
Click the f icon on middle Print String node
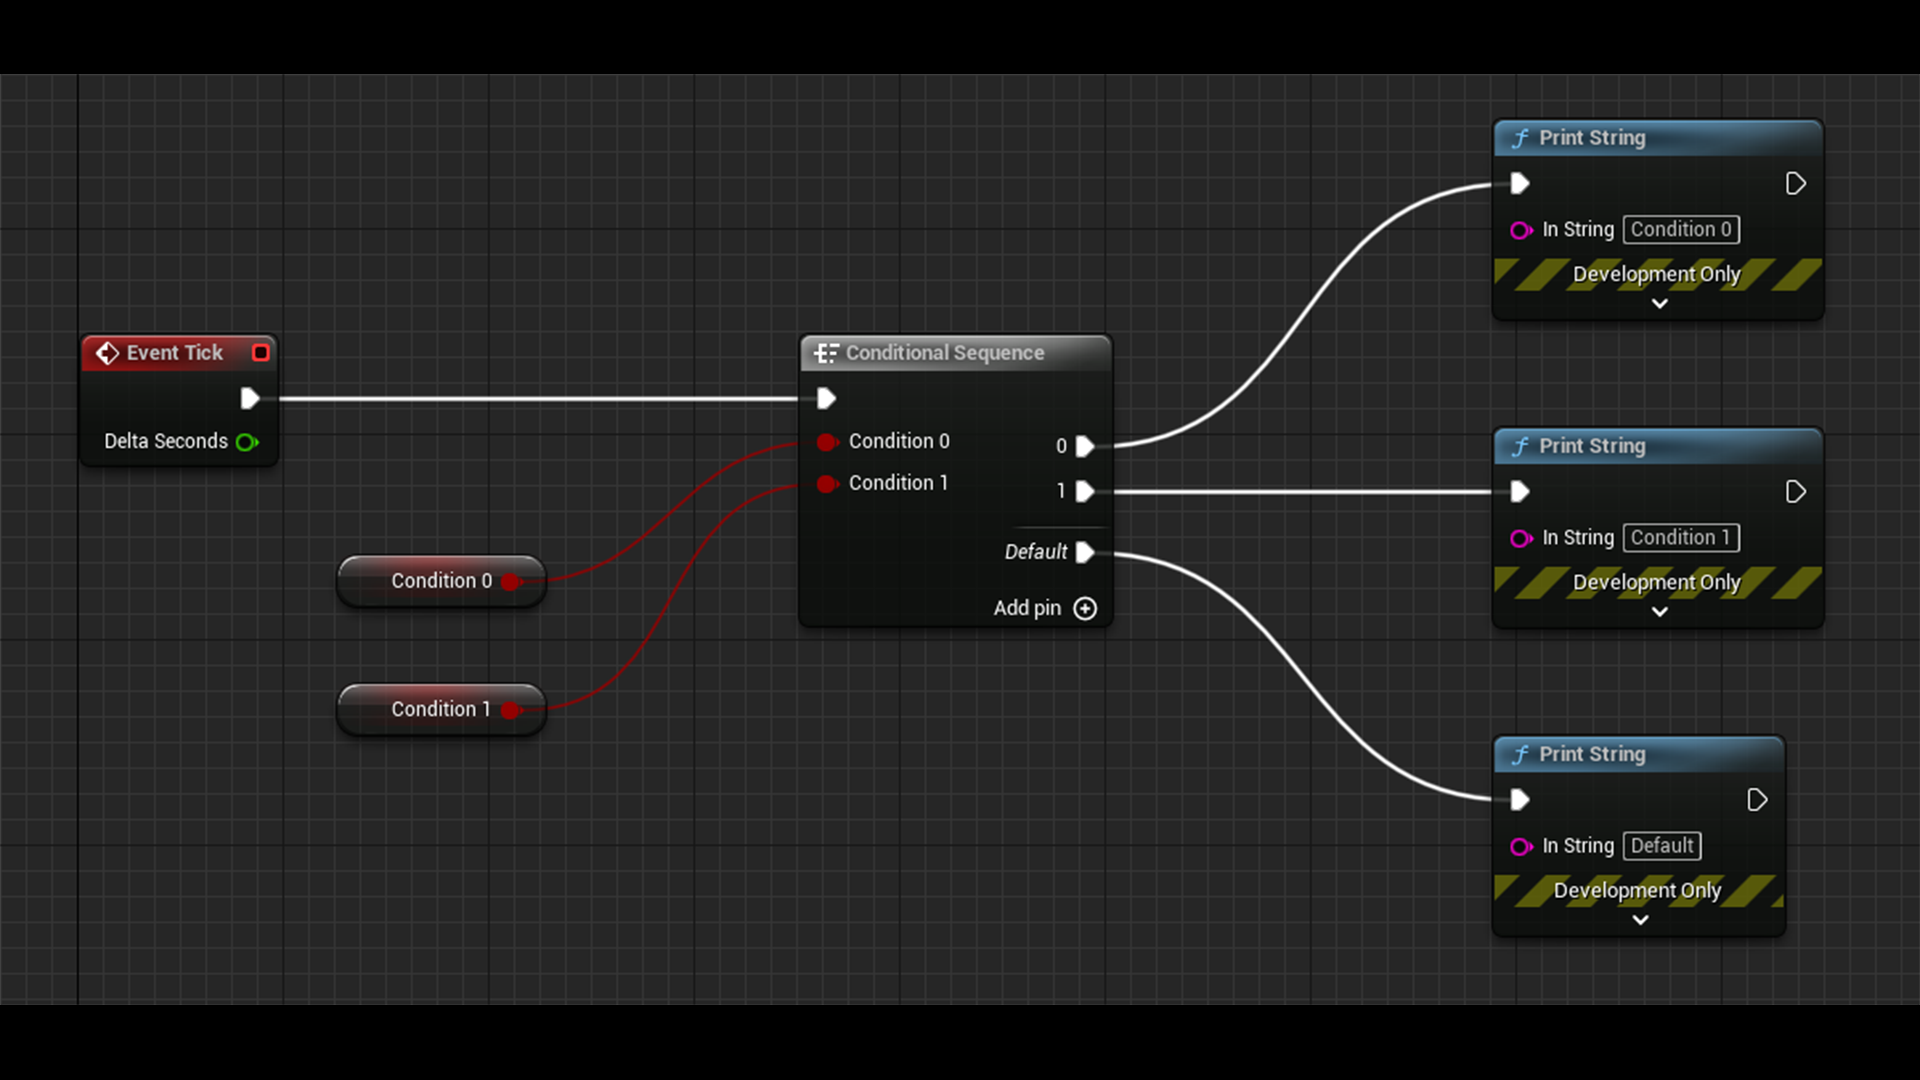point(1519,447)
